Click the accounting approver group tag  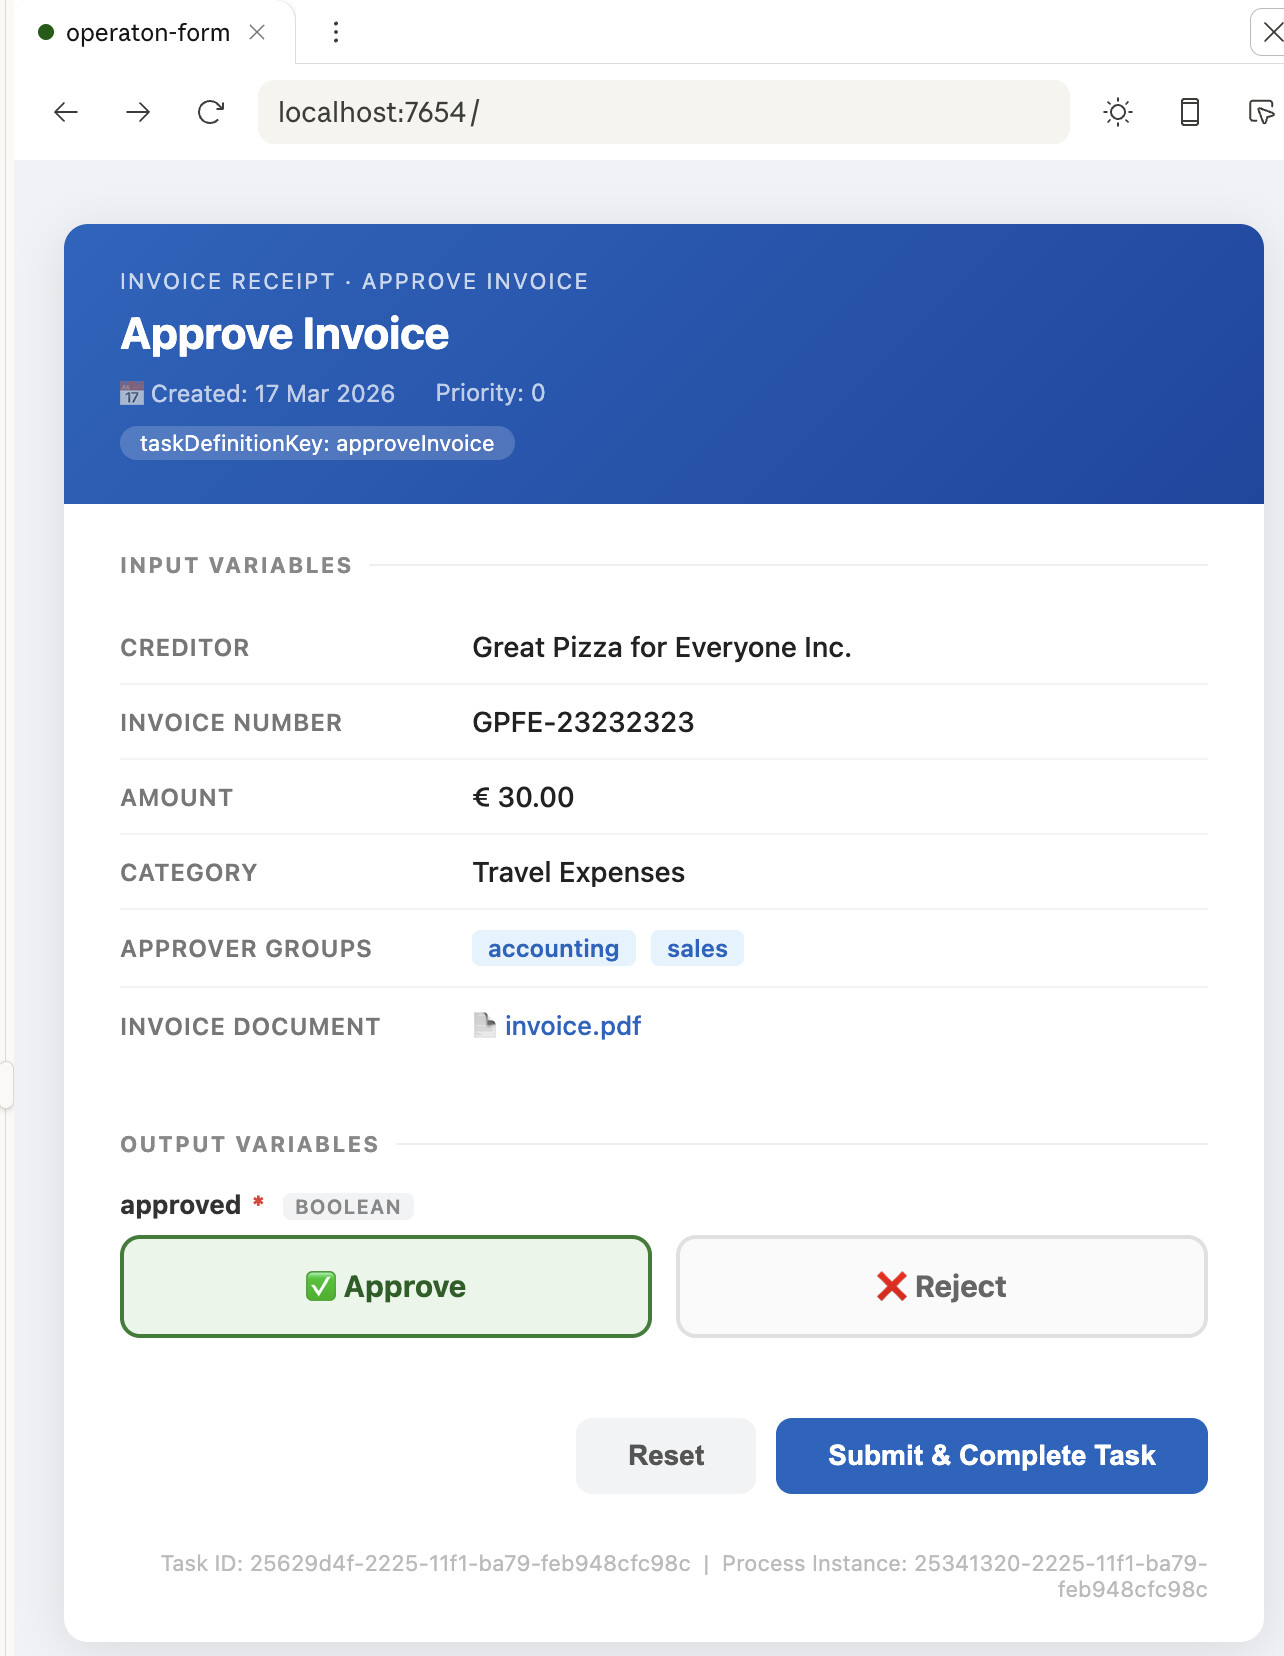pos(553,949)
